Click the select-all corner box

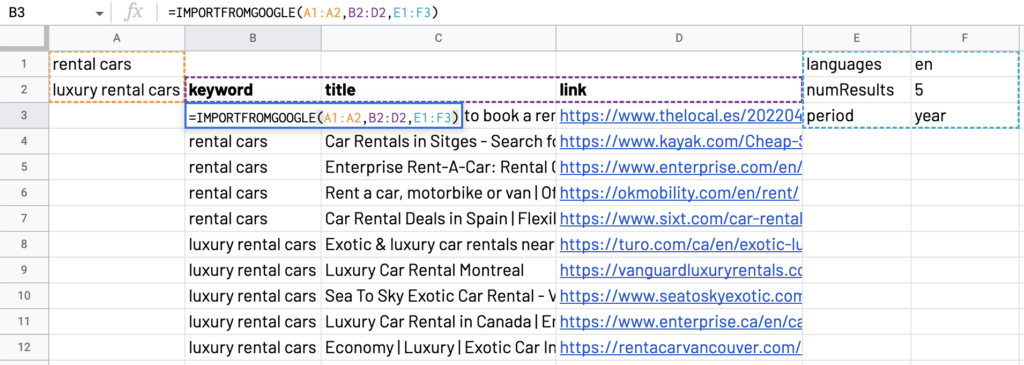(24, 38)
